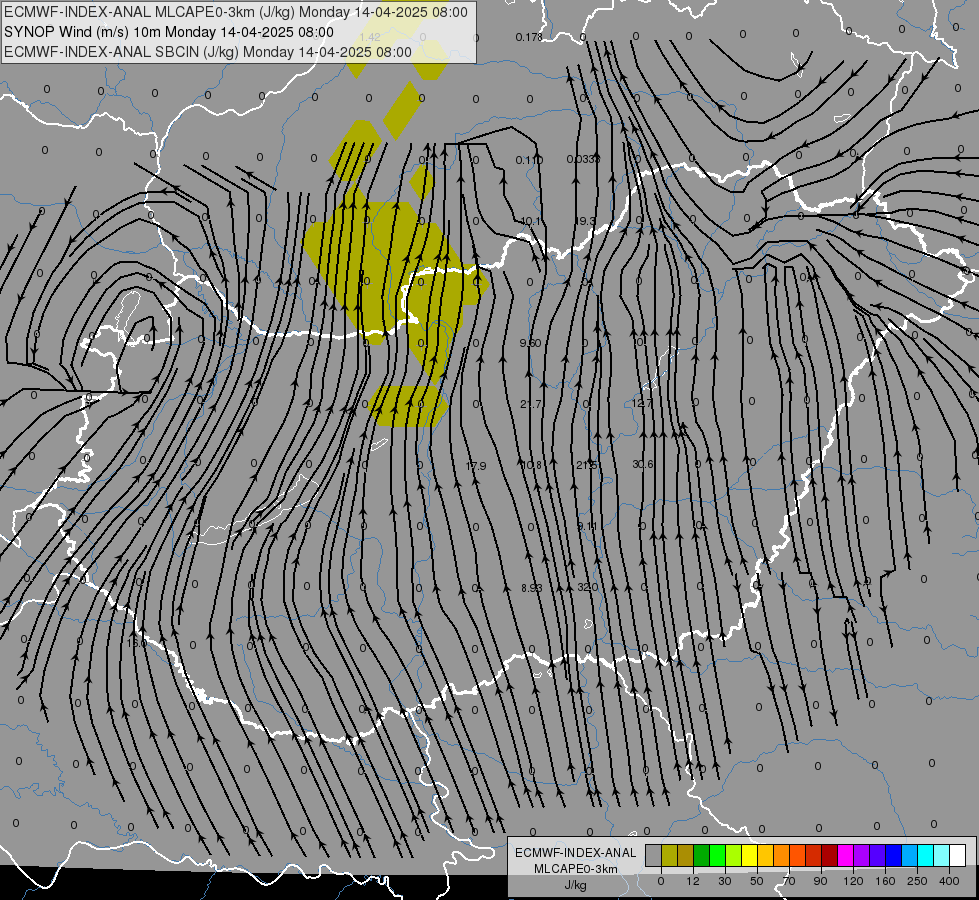979x900 pixels.
Task: Click the grid value 0.110
Action: pos(529,161)
